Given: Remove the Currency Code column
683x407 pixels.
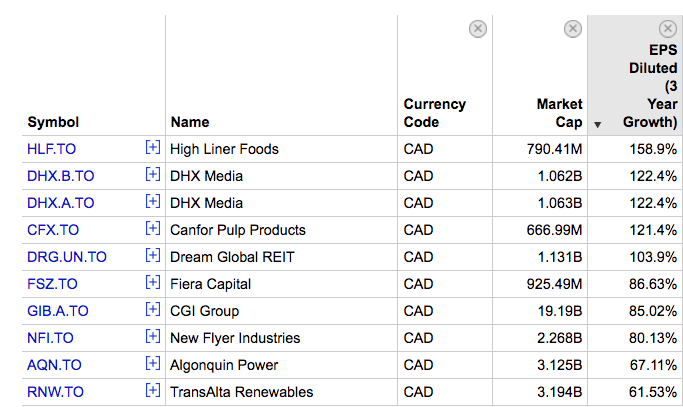Looking at the screenshot, I should [478, 29].
